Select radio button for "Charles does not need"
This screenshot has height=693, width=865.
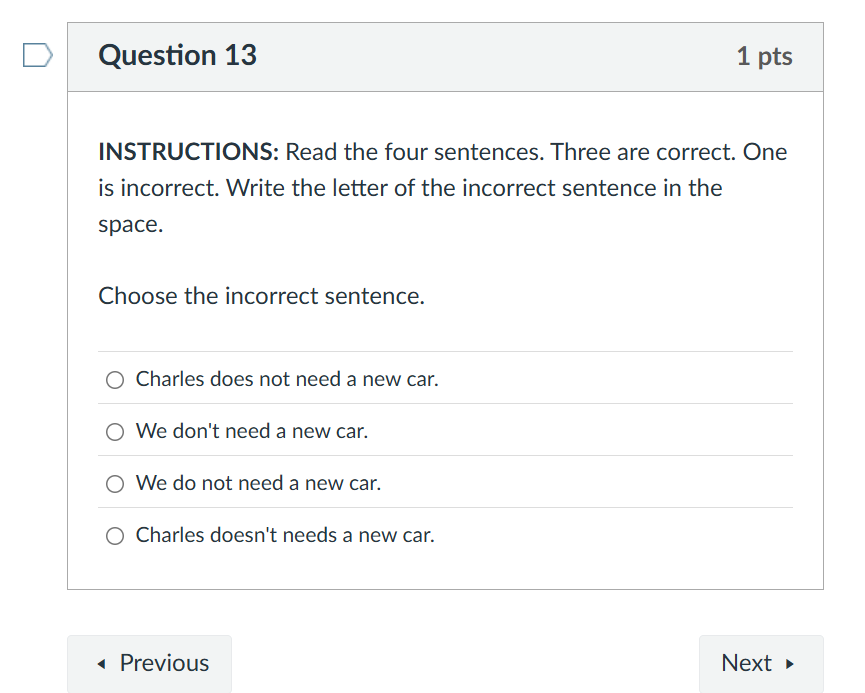(x=115, y=380)
